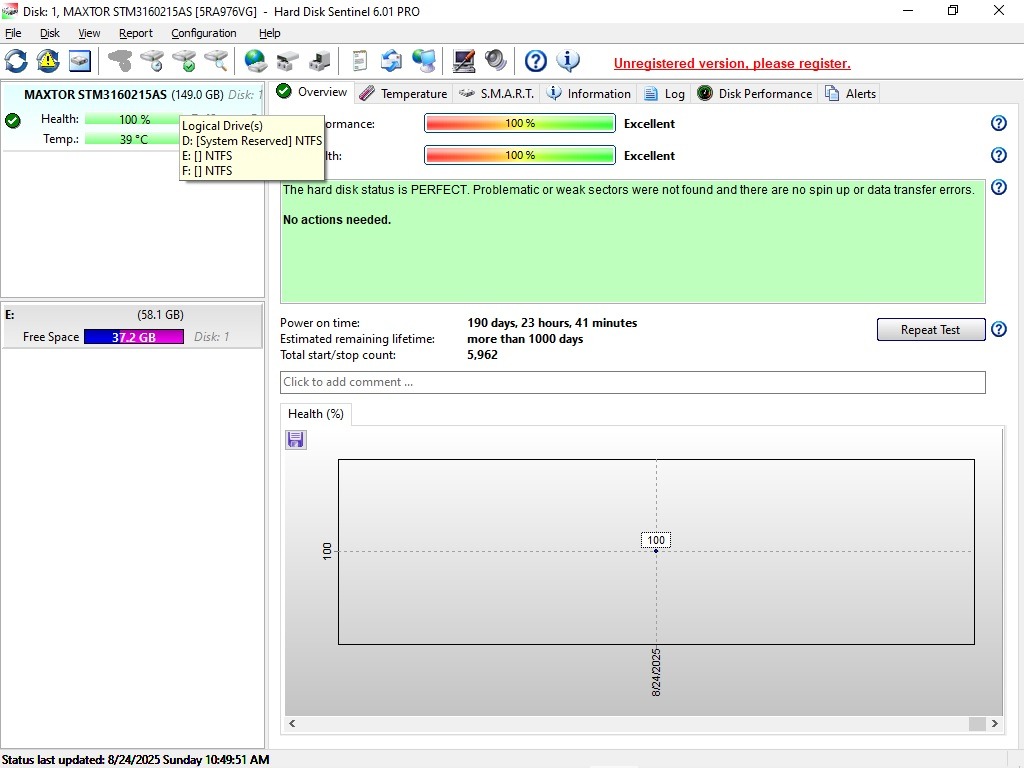Click the Unregistered version register link

point(732,63)
